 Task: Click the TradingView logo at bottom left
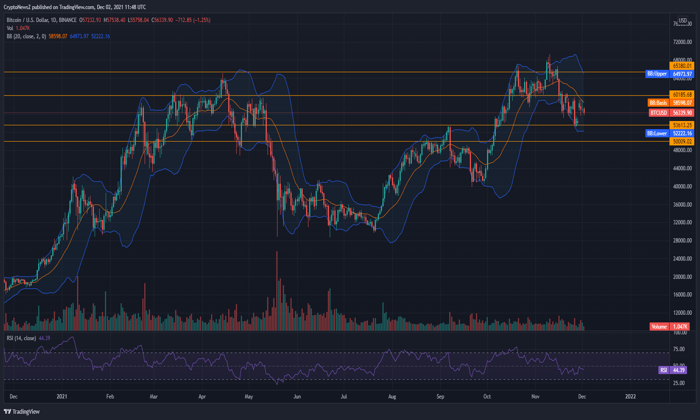(21, 412)
